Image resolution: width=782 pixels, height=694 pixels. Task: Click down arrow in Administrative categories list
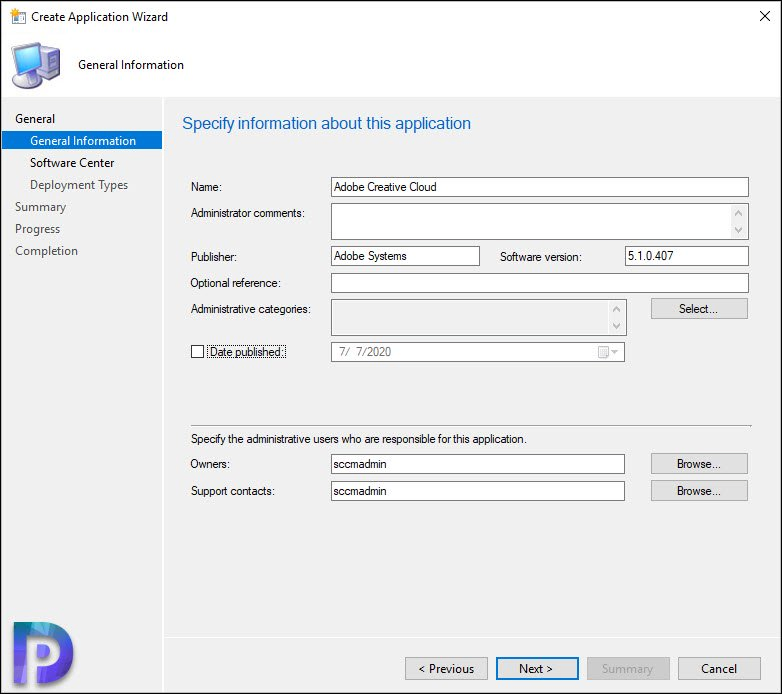pos(616,326)
